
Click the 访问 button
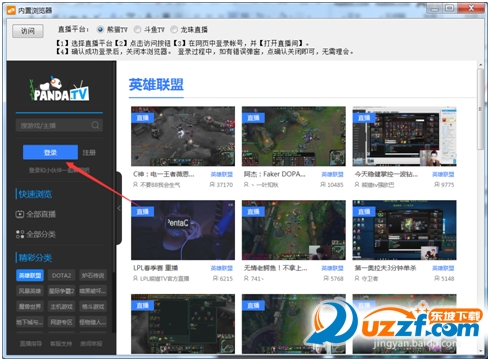(28, 31)
